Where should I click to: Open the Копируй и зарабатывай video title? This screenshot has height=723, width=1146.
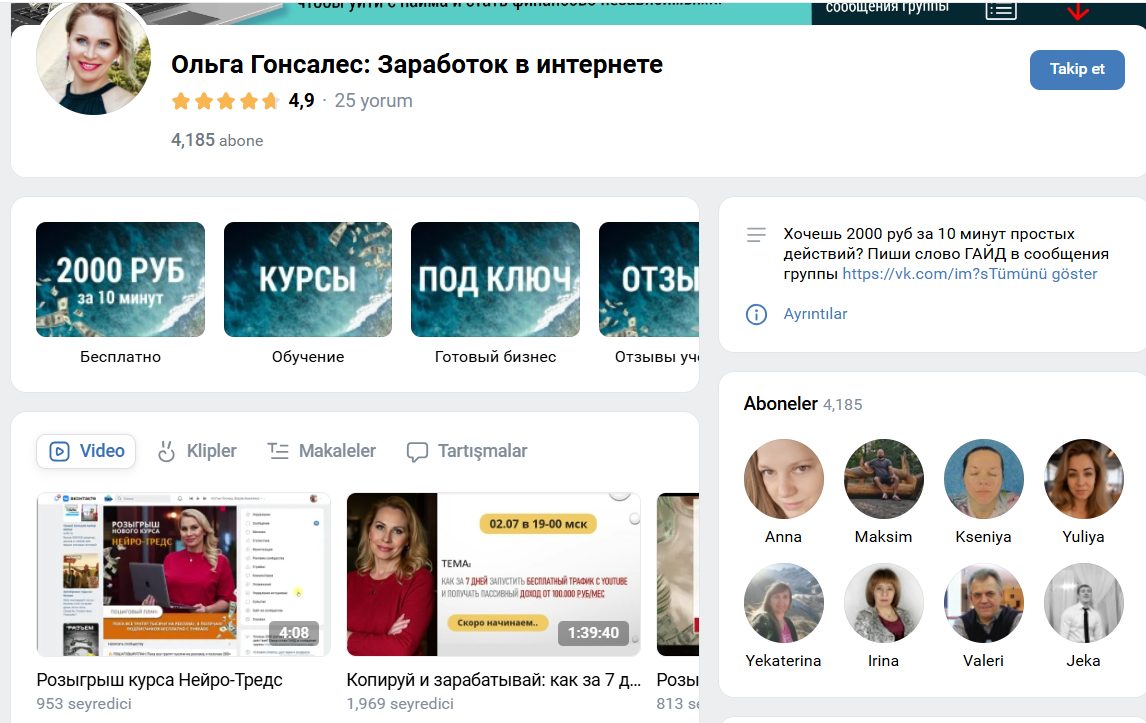[493, 680]
